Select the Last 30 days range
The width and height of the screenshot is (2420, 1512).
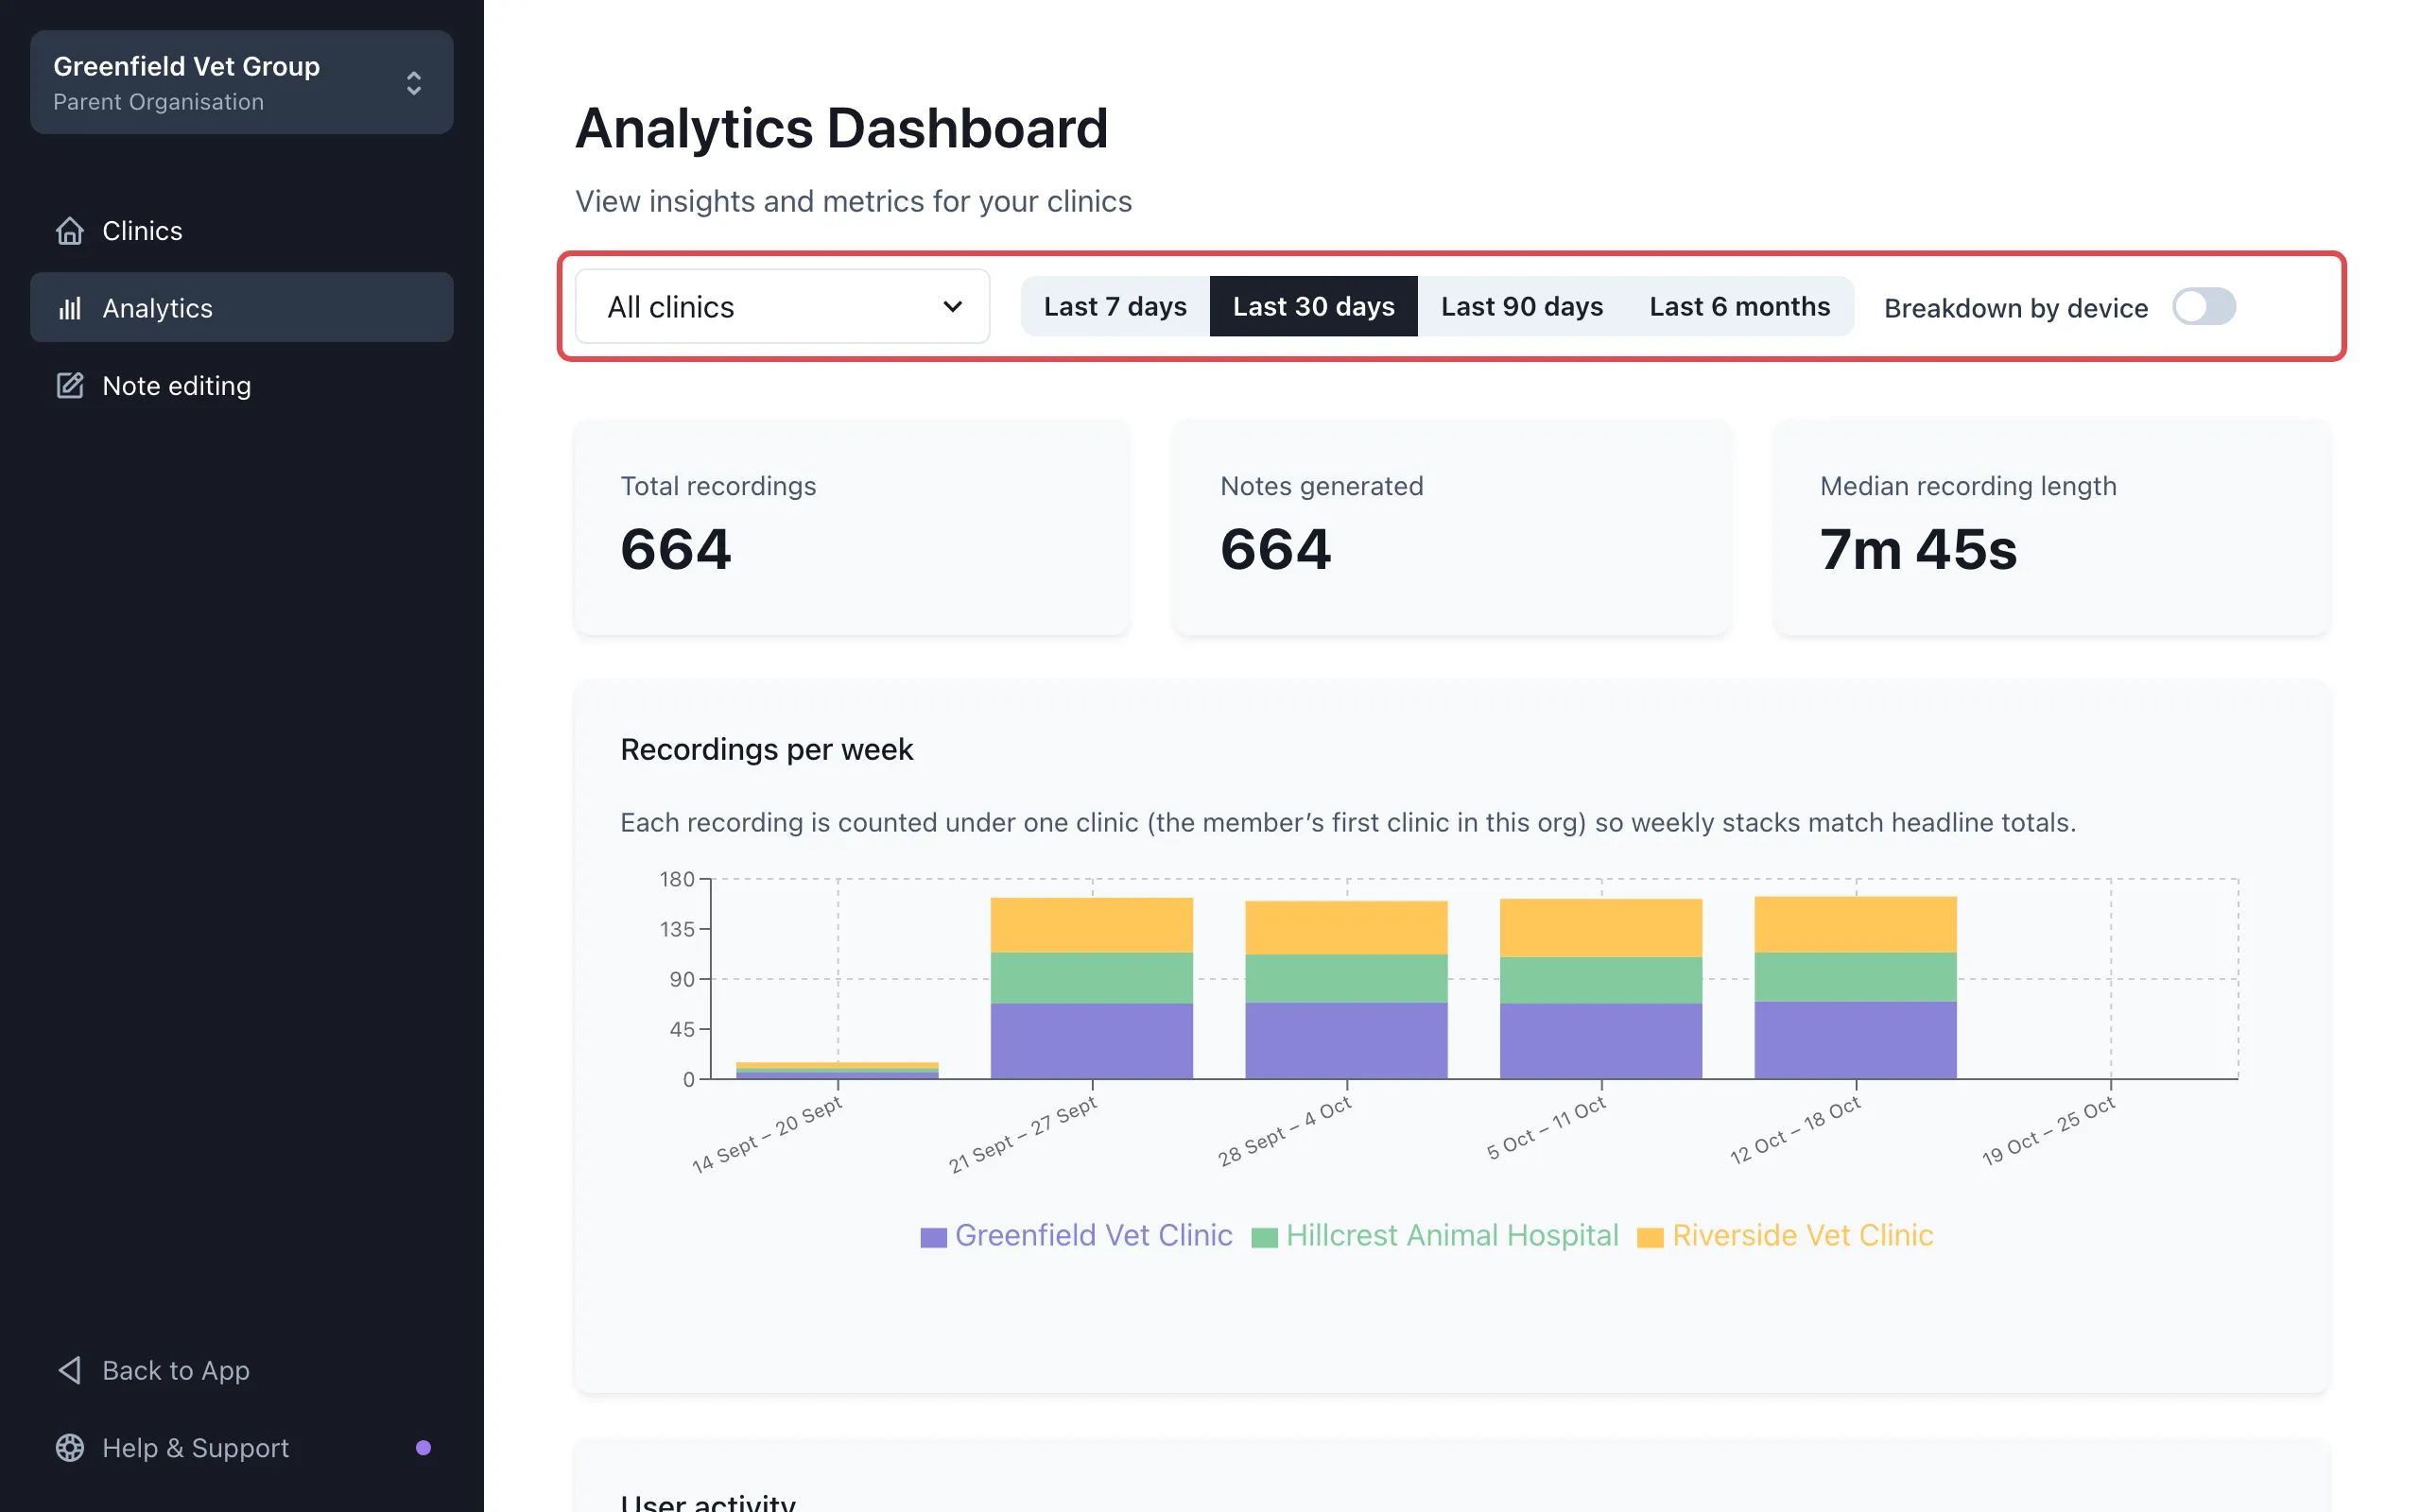click(x=1313, y=306)
